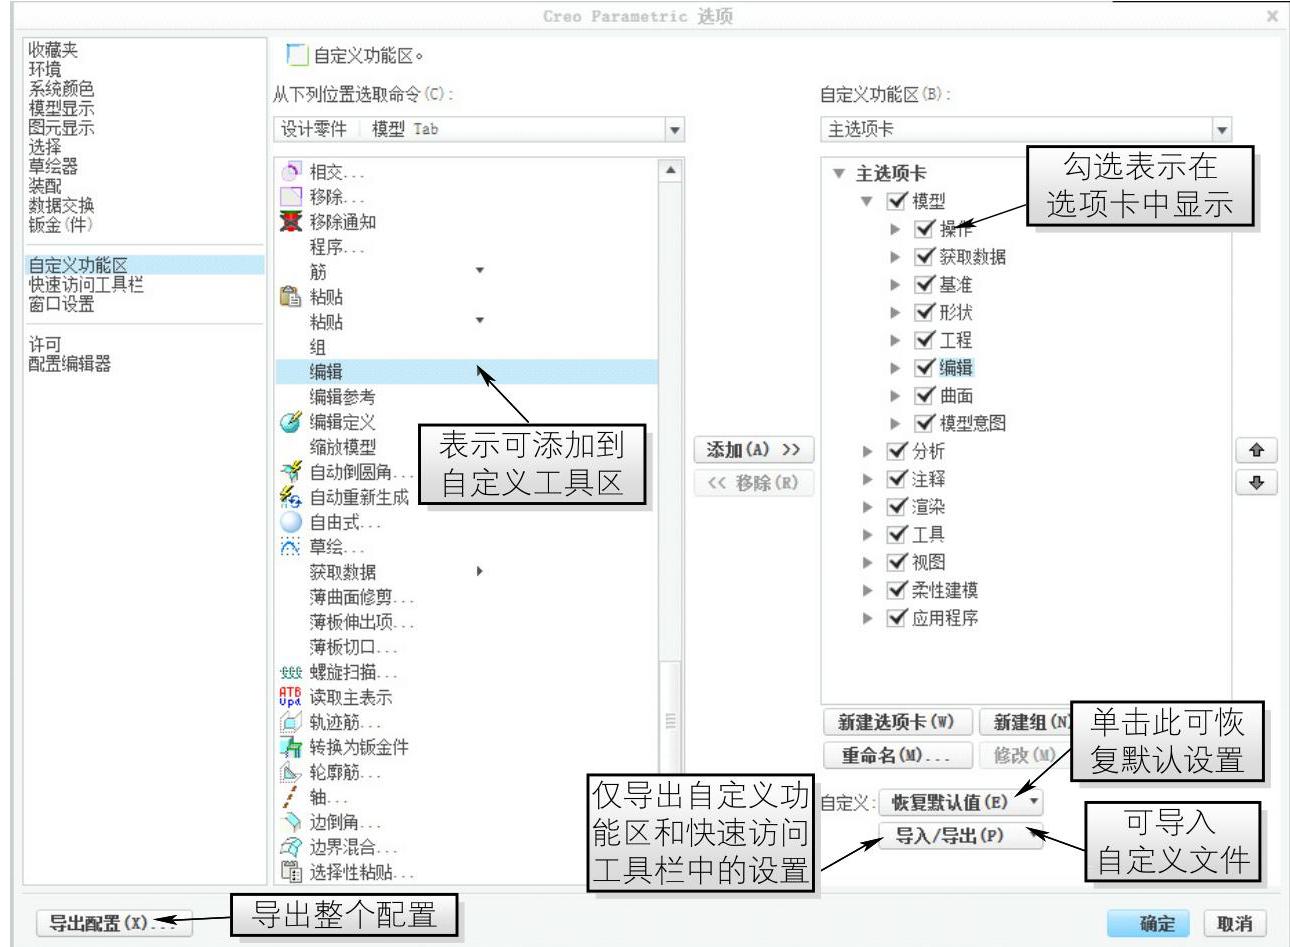Viewport: 1290px width, 947px height.
Task: Click the 选择性粘贴 paste special icon
Action: (x=290, y=872)
